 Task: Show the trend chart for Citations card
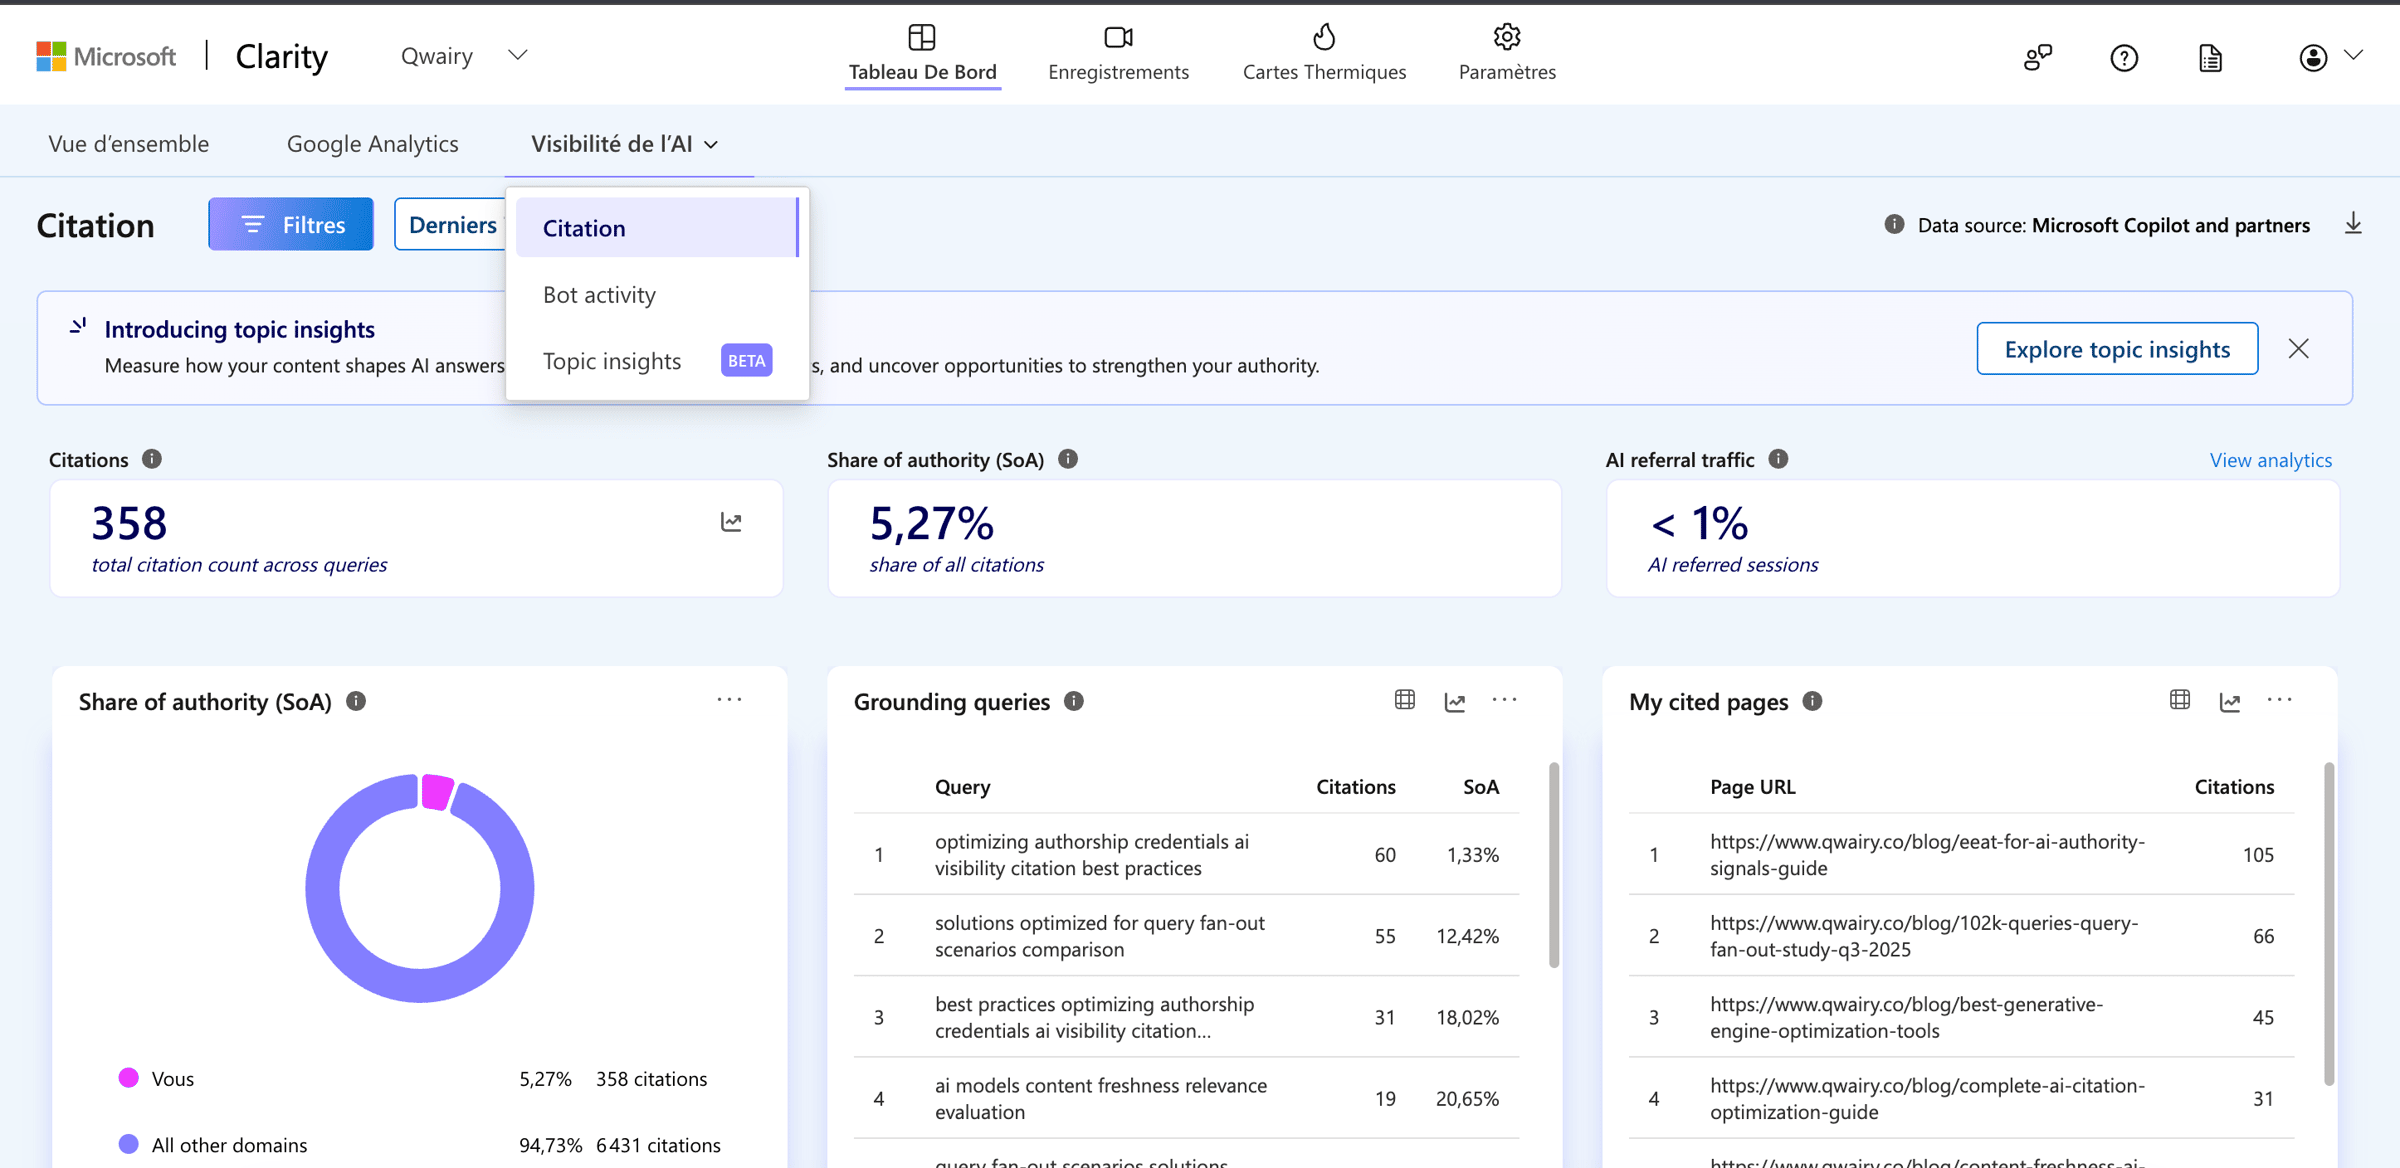coord(731,522)
